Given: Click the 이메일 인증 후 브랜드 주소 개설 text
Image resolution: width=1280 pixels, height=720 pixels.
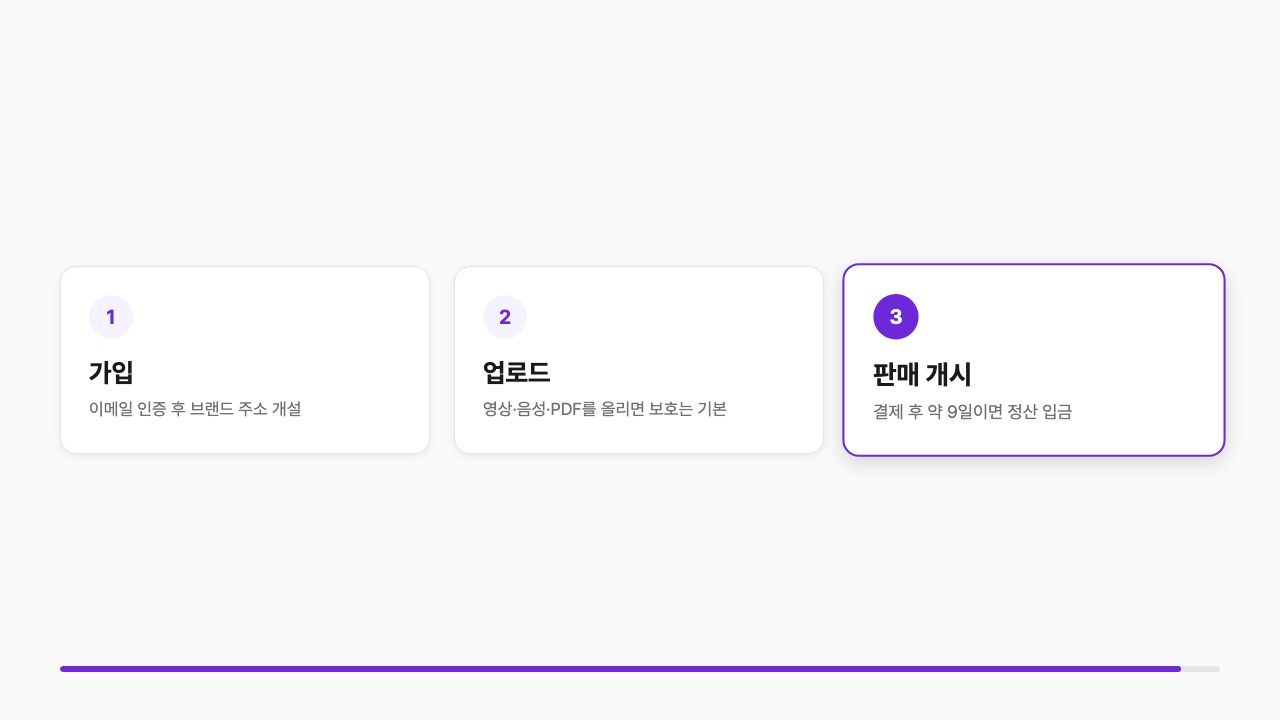Looking at the screenshot, I should [195, 409].
